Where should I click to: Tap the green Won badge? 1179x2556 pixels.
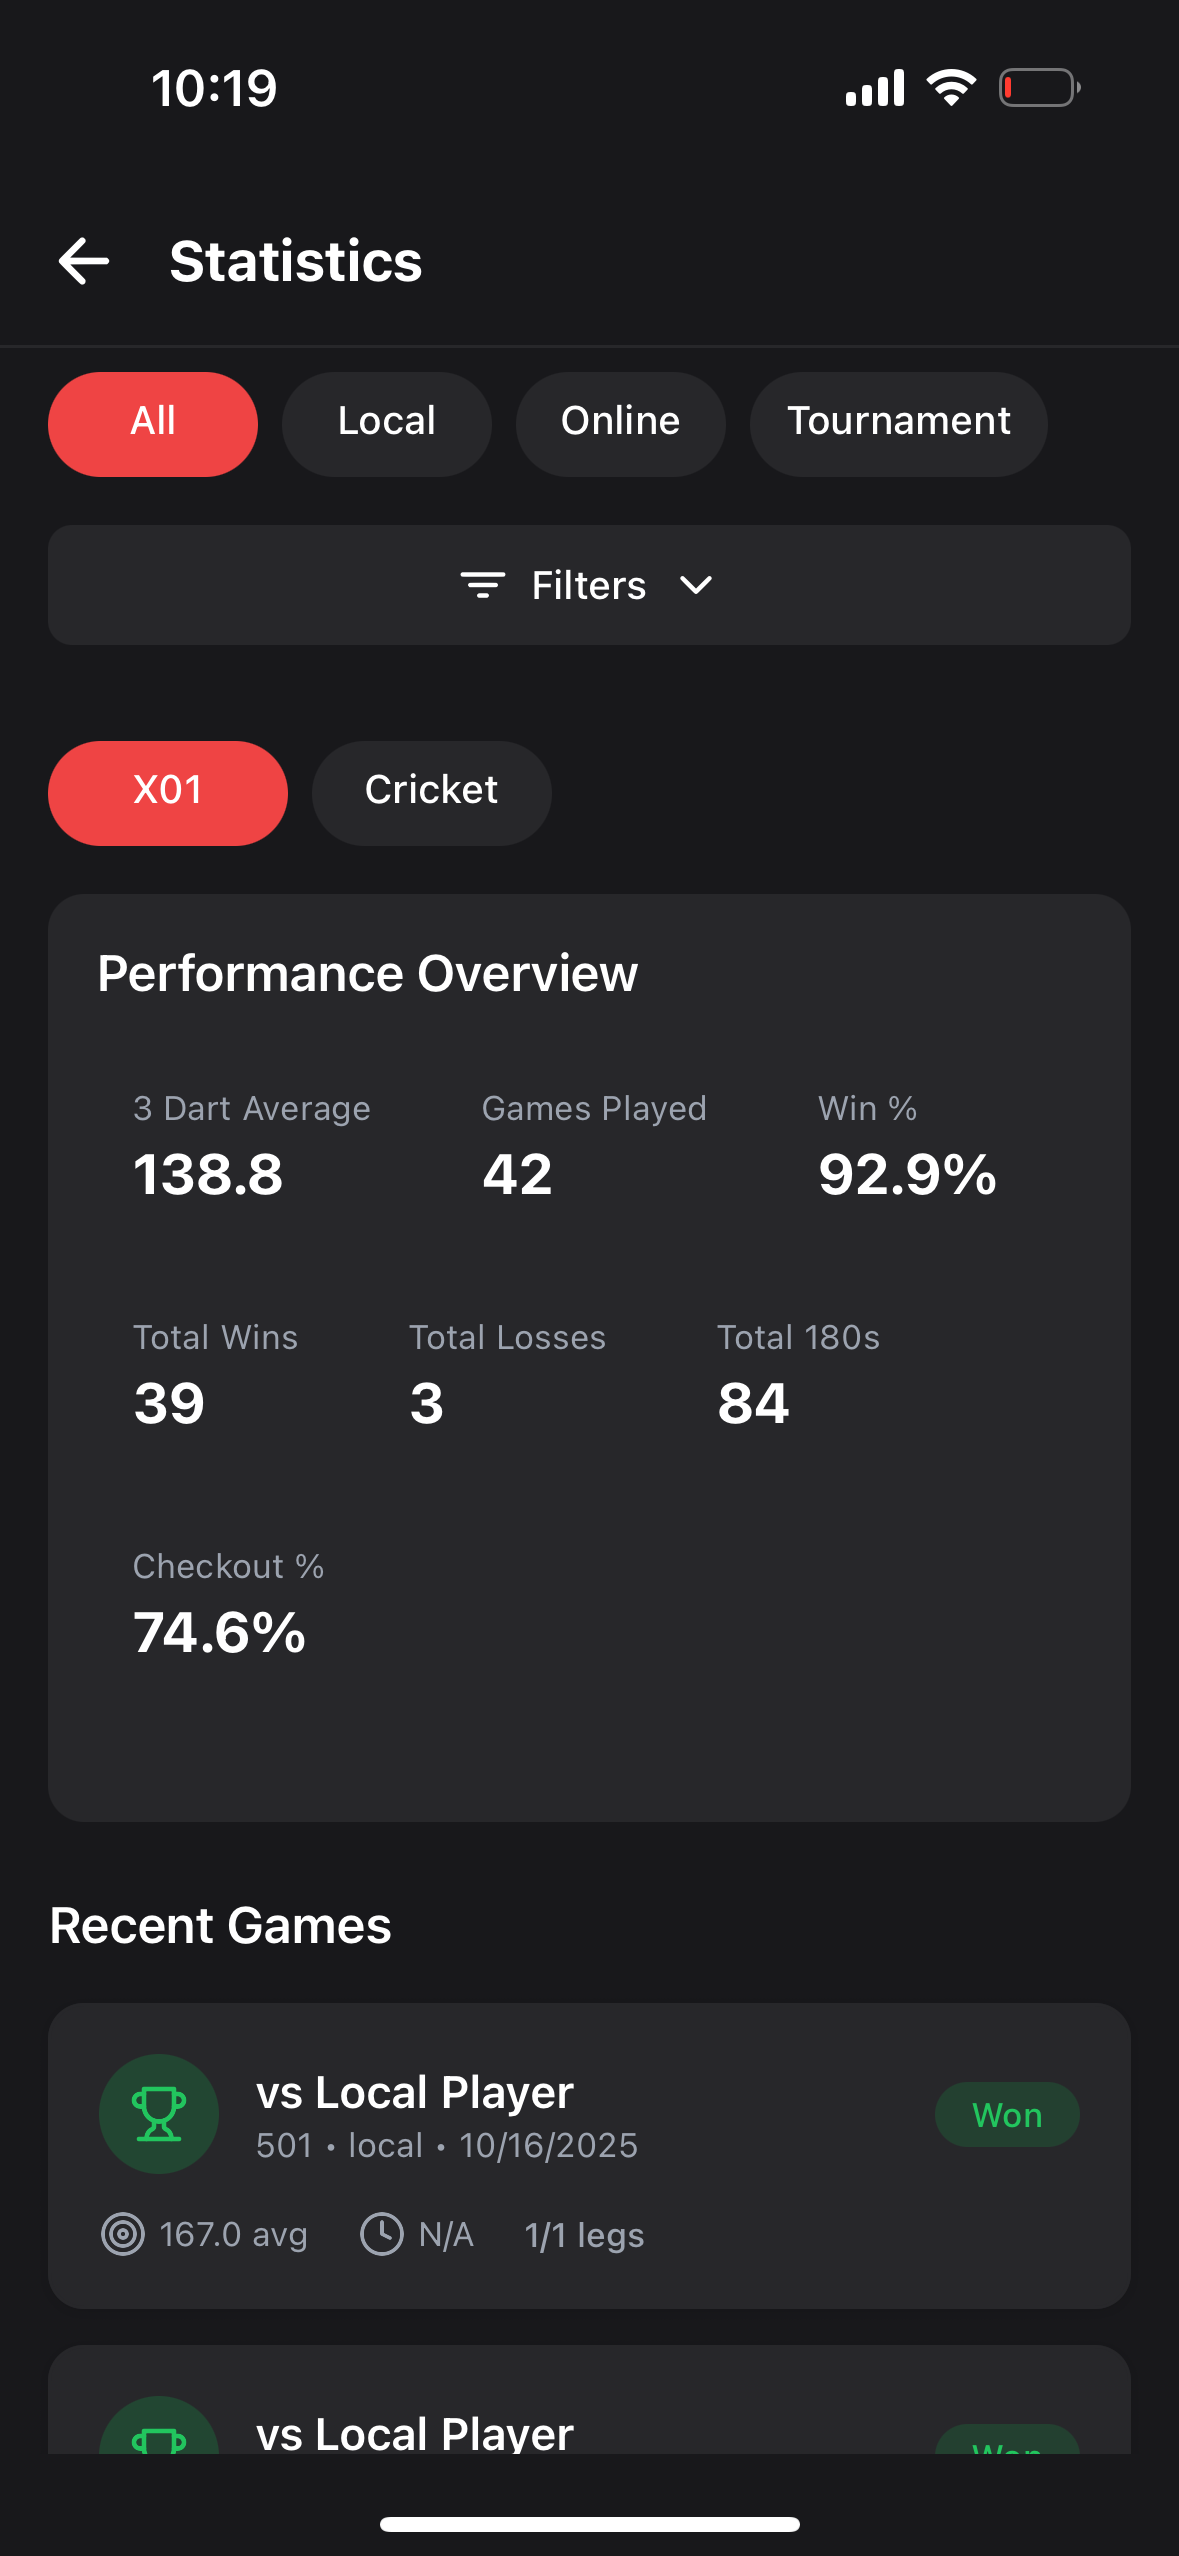[x=1007, y=2114]
